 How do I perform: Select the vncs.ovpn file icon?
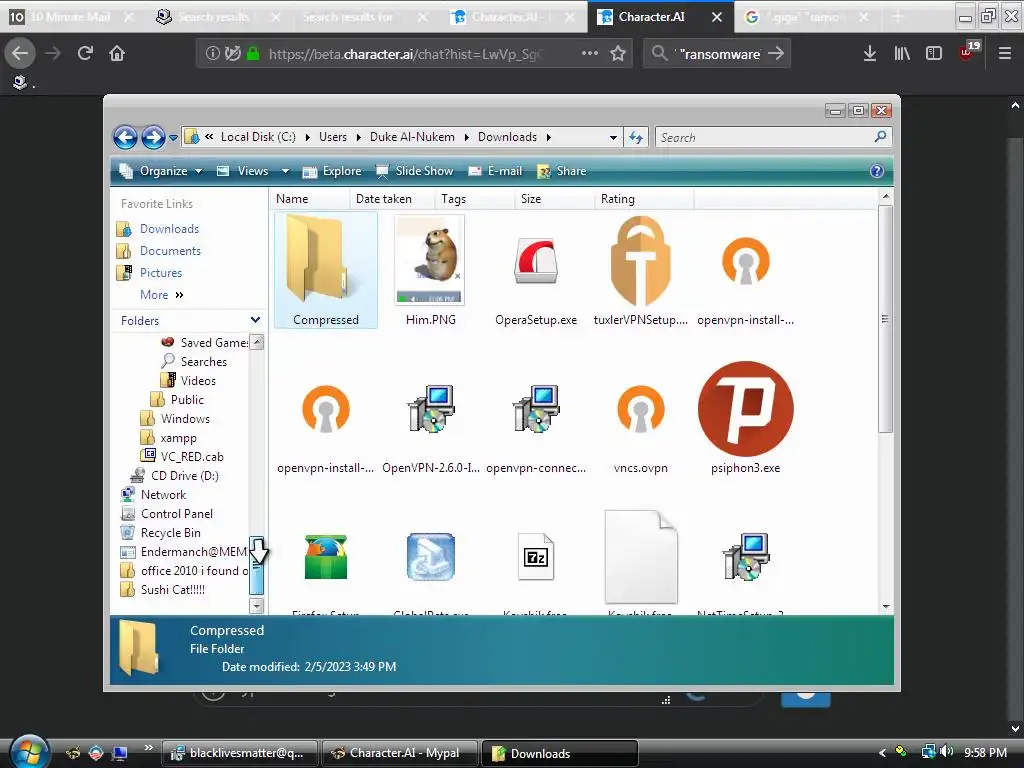(640, 409)
